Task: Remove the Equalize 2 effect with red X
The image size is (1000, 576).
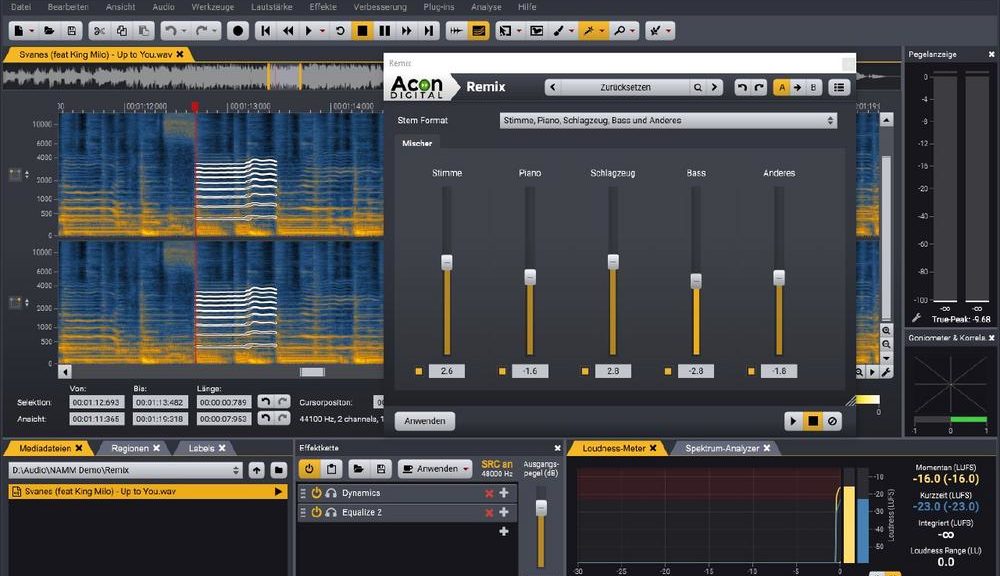Action: tap(489, 512)
